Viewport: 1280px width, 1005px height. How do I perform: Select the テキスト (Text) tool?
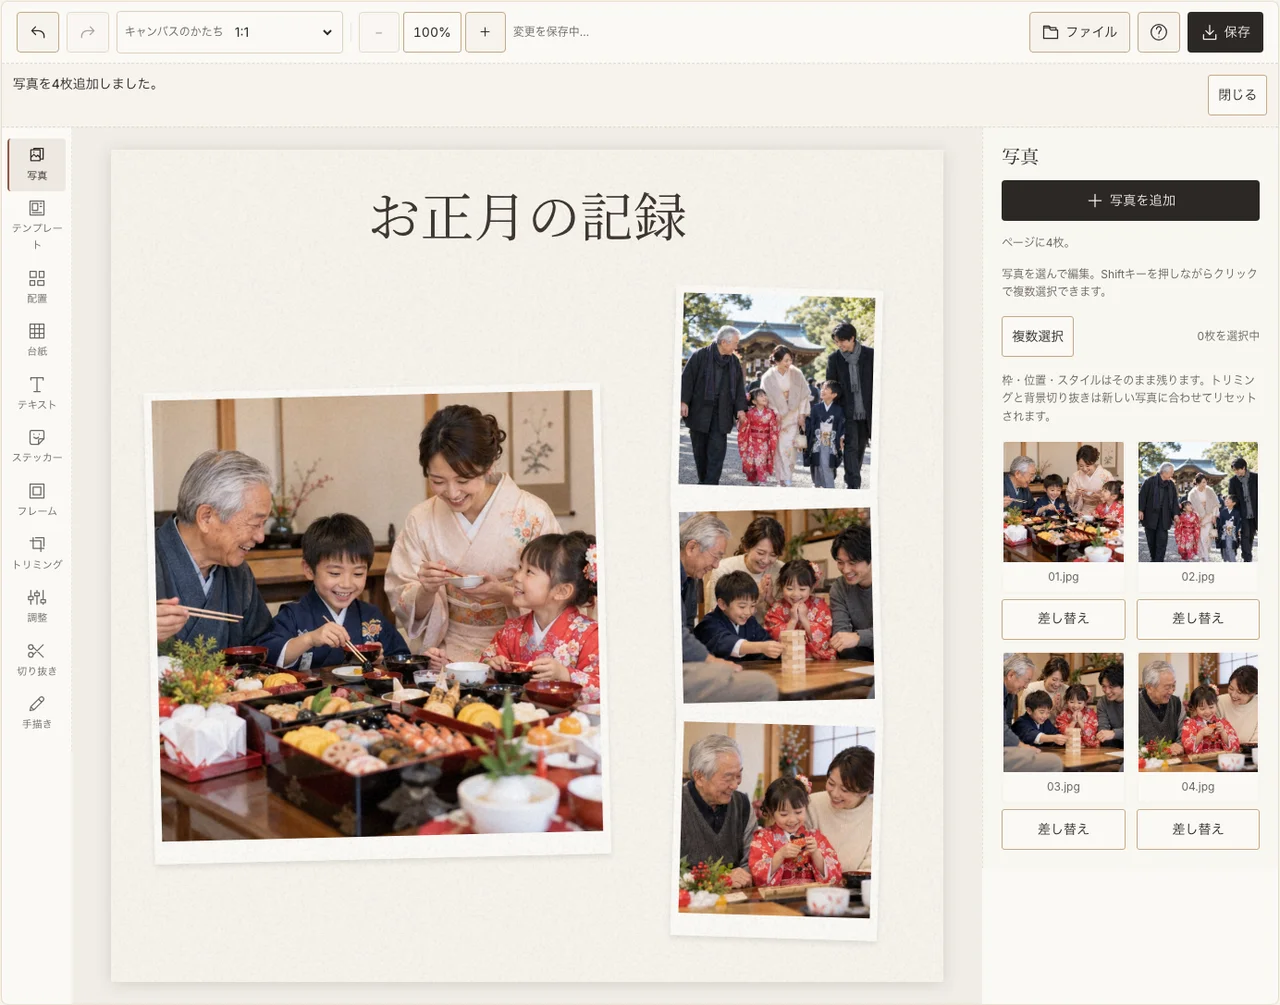[x=37, y=392]
